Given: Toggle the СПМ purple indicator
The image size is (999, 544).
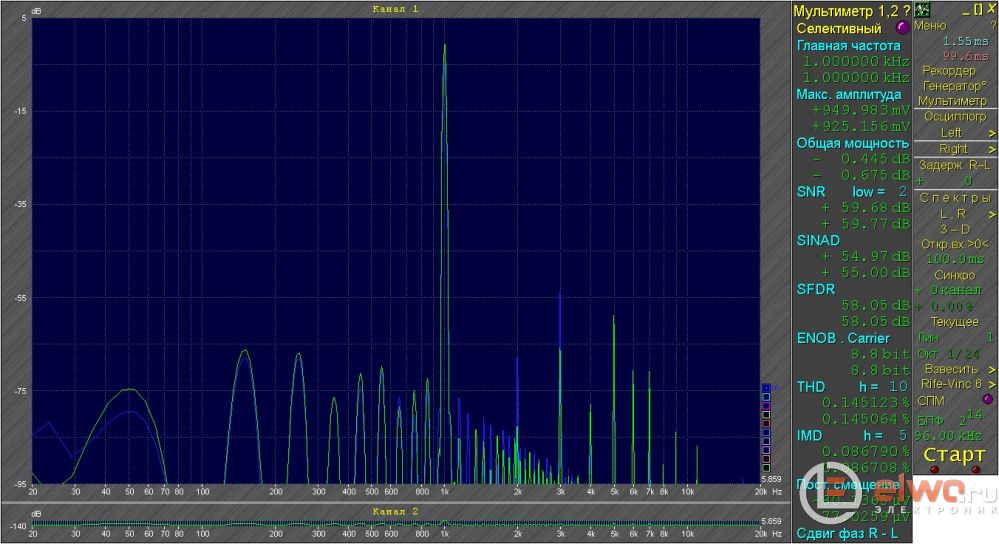Looking at the screenshot, I should point(988,400).
